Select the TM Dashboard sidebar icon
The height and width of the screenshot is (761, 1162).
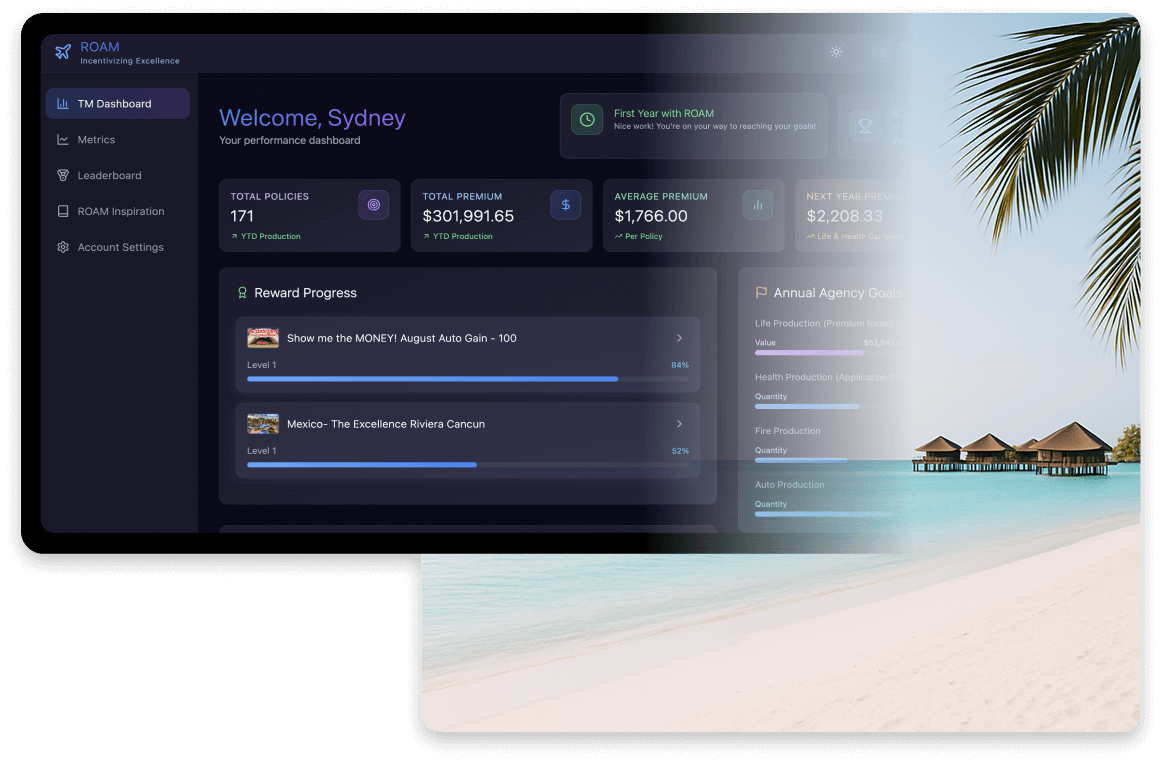tap(62, 103)
